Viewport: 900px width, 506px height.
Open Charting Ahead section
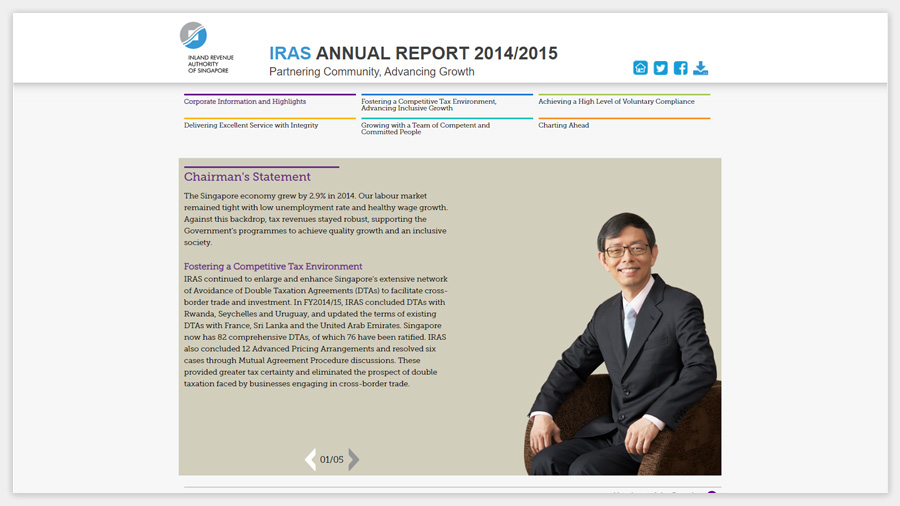(563, 125)
